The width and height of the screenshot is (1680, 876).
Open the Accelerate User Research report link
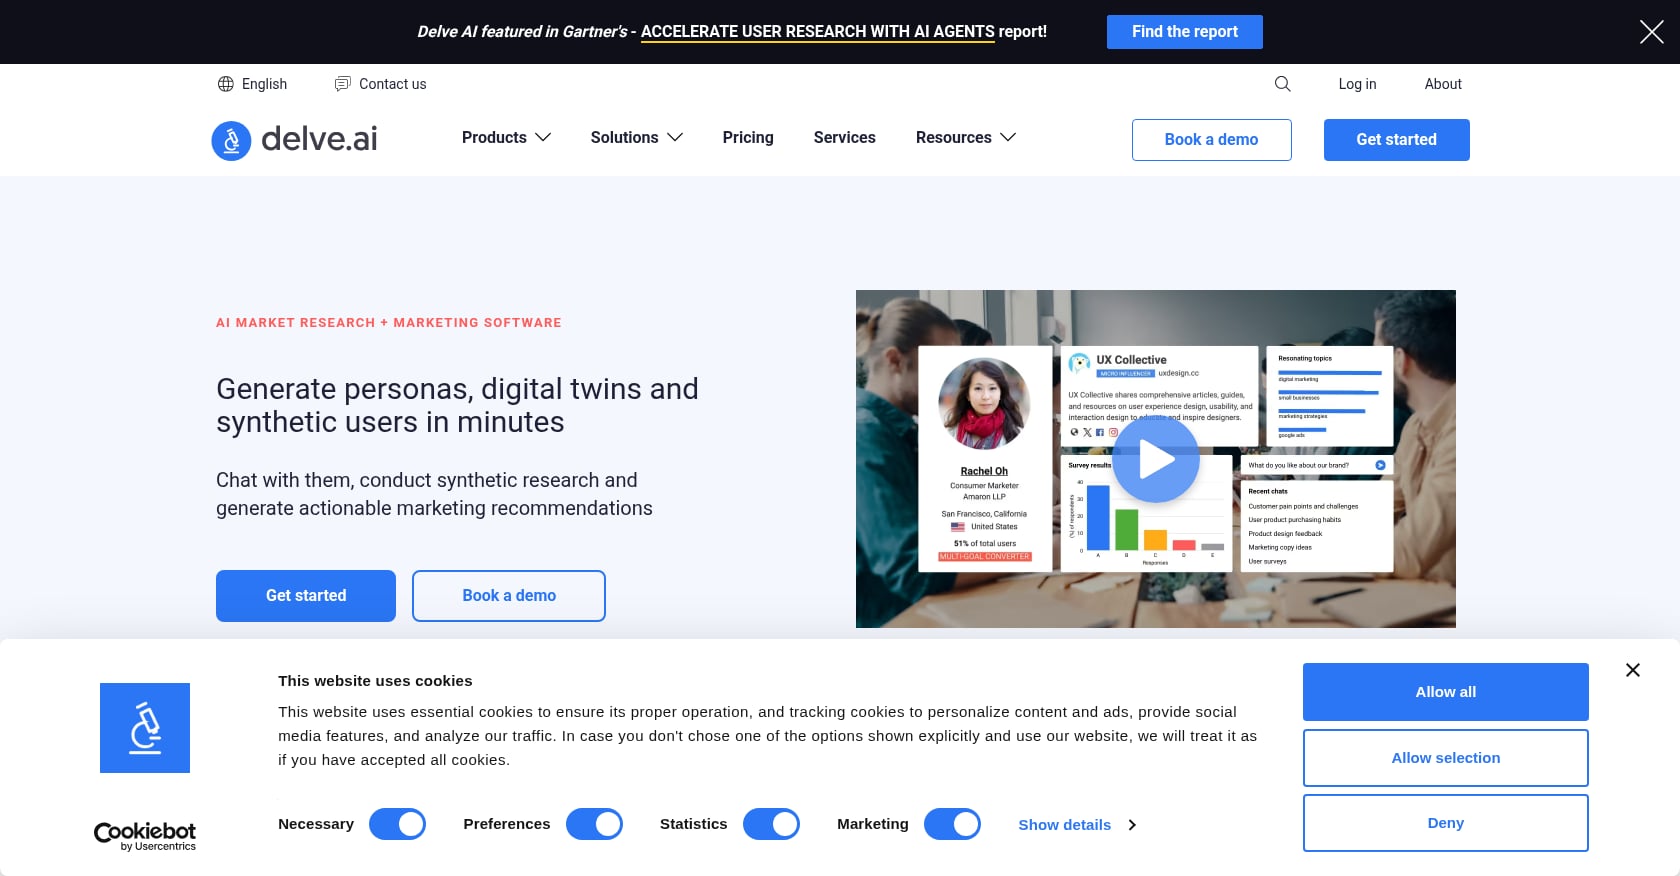(818, 32)
